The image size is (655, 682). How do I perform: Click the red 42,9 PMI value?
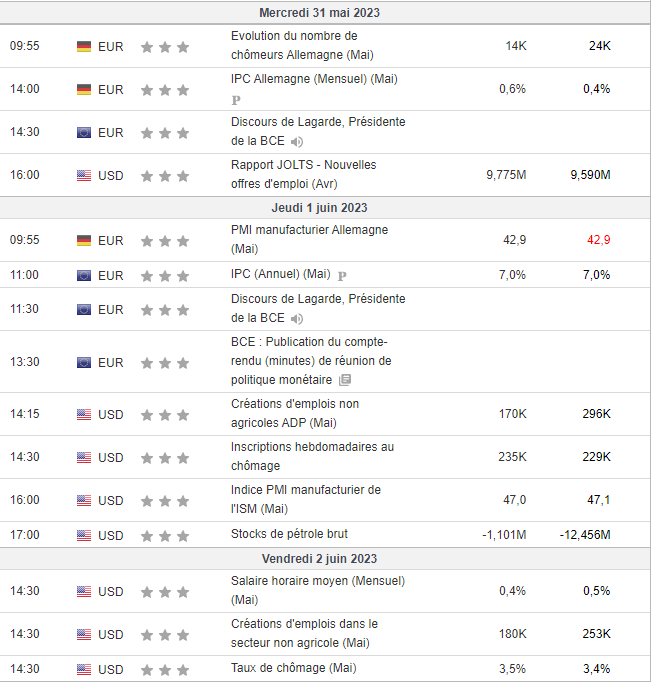(x=598, y=240)
